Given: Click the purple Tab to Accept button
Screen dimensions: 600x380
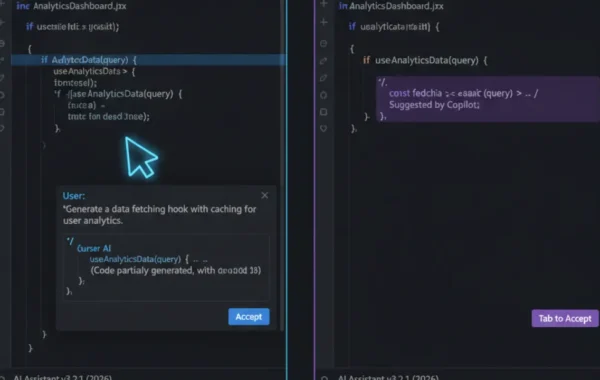Looking at the screenshot, I should click(565, 318).
